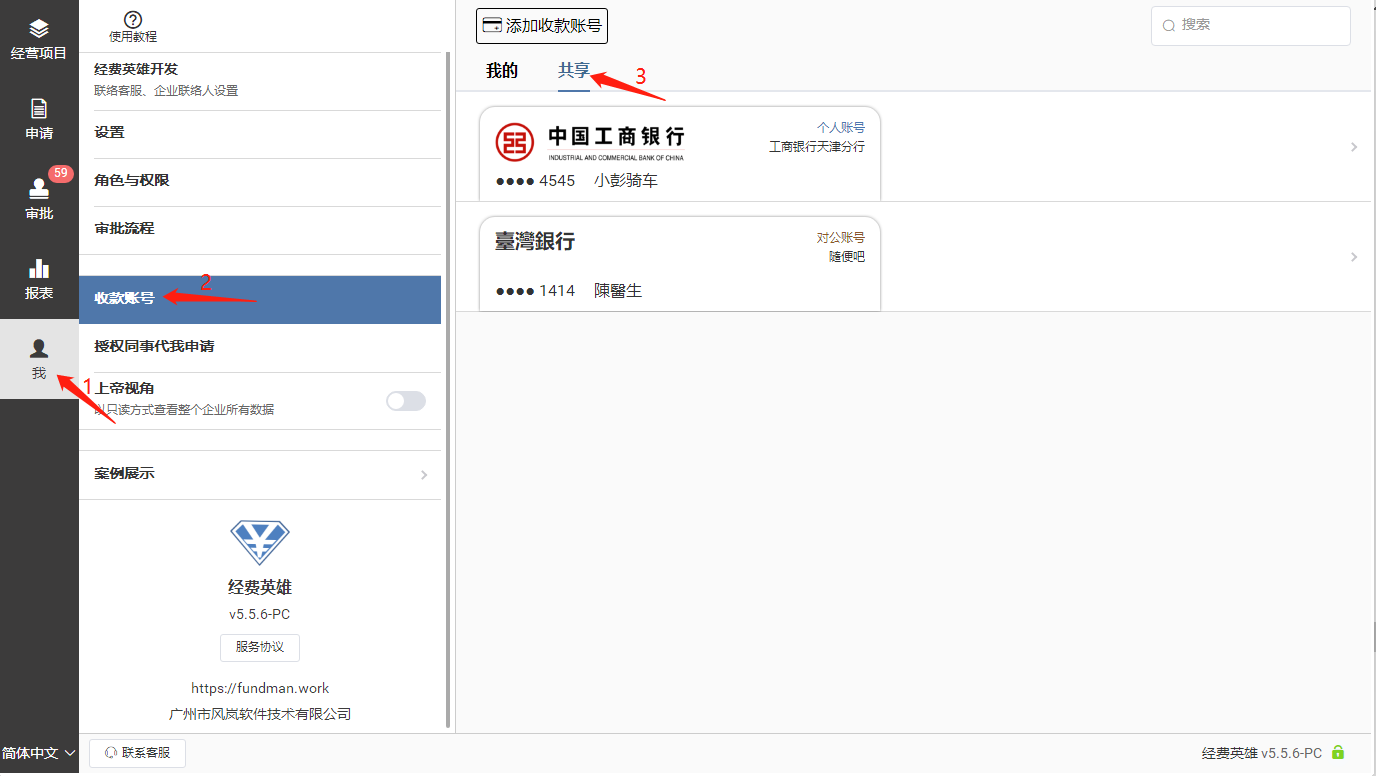Click the green lock status icon
This screenshot has height=776, width=1376.
[1338, 753]
